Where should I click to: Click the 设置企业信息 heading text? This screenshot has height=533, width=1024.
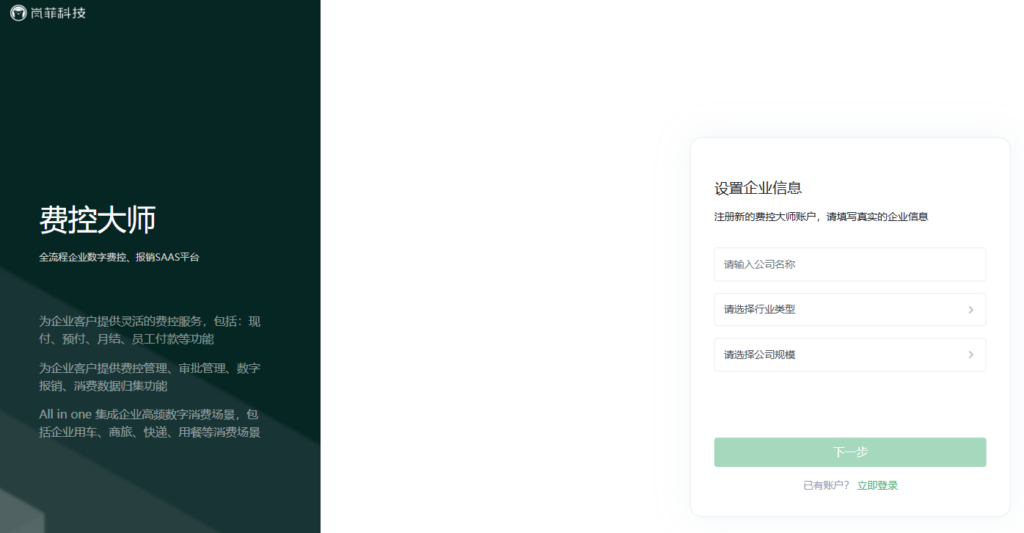(x=758, y=188)
